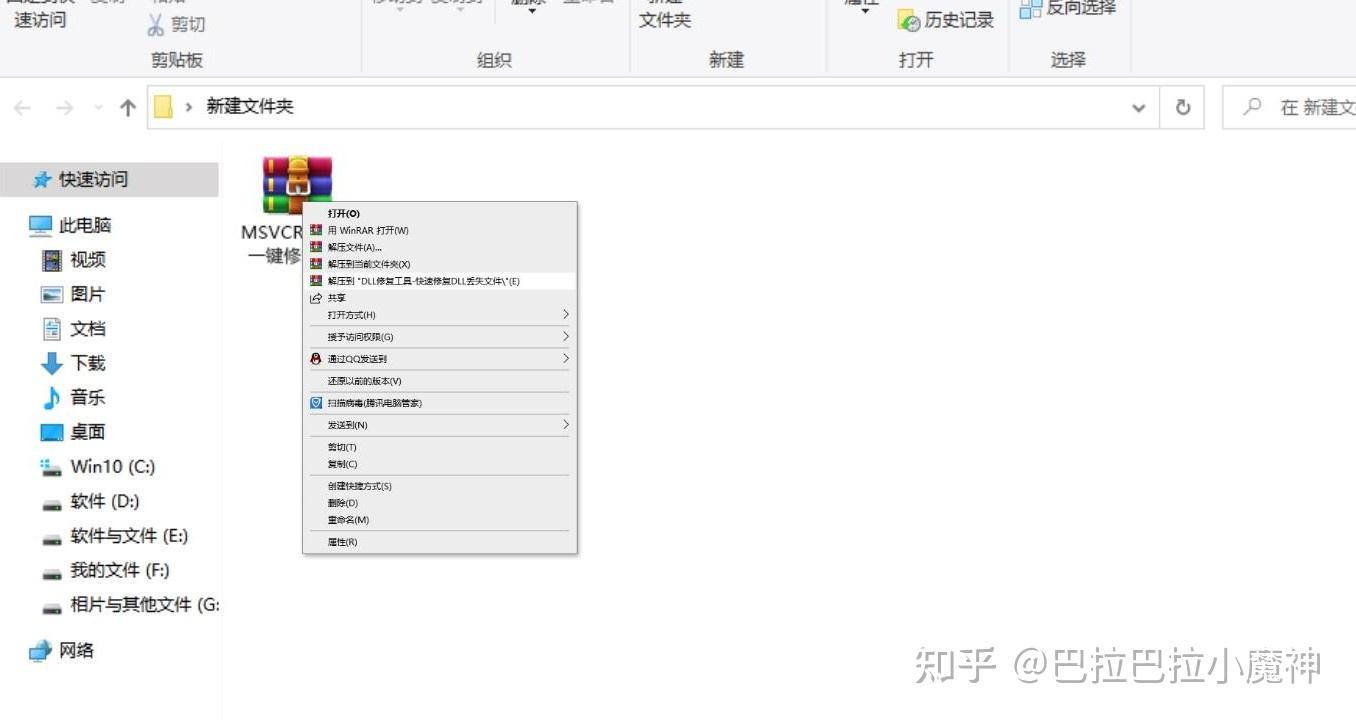This screenshot has width=1356, height=720.
Task: Expand the 打开方式(H) submenu
Action: [x=440, y=315]
